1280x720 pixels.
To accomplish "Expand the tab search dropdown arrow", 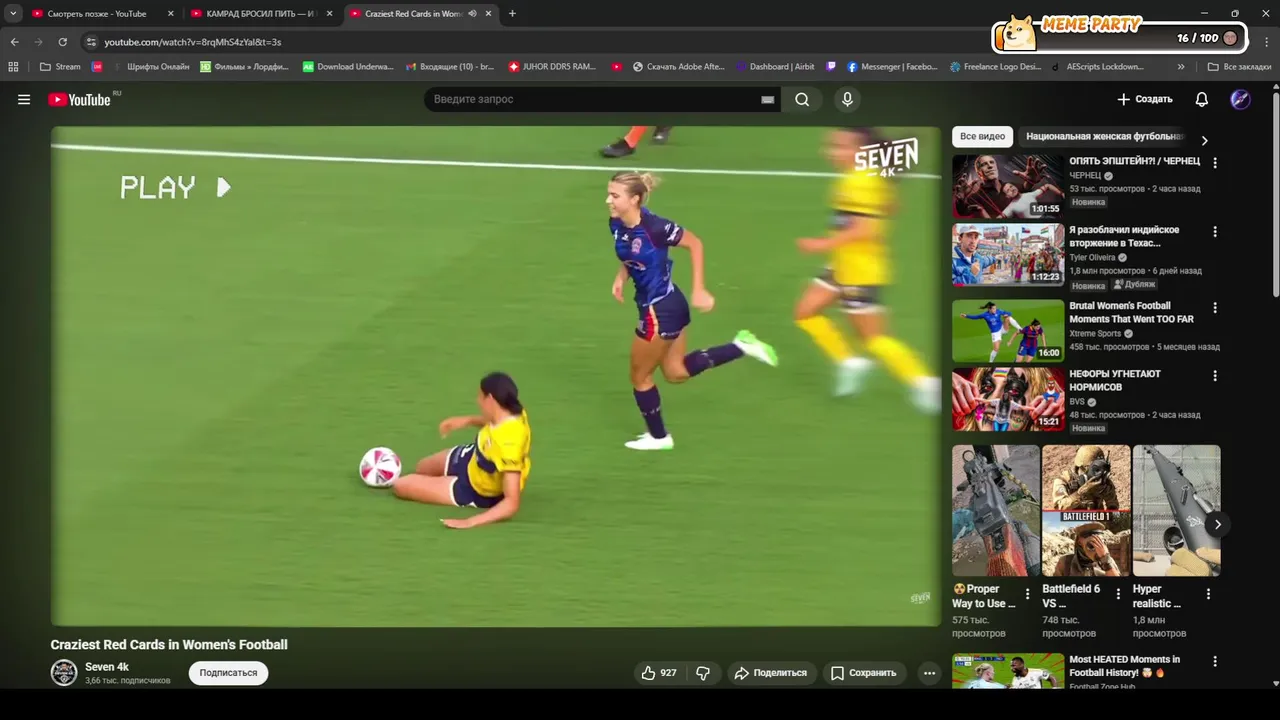I will [x=13, y=14].
